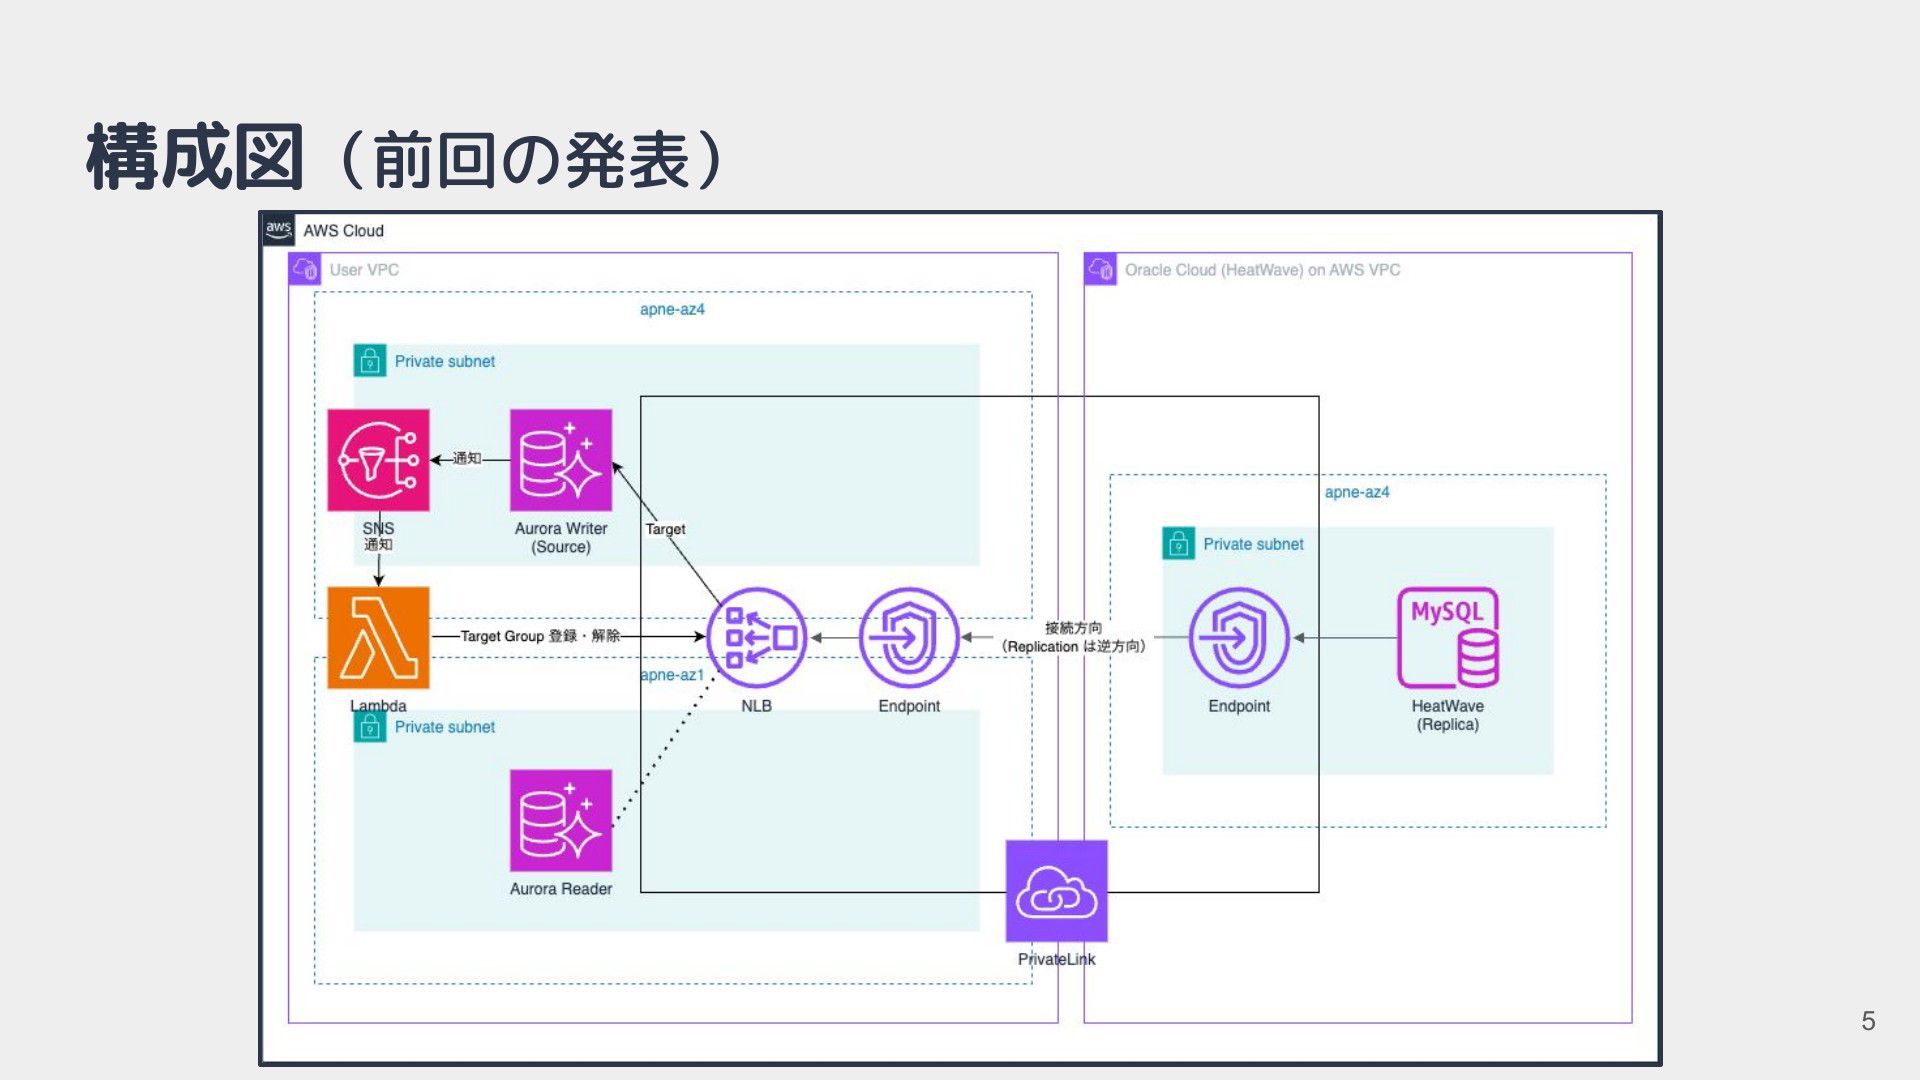Click the slide page number 5

(x=1868, y=1021)
